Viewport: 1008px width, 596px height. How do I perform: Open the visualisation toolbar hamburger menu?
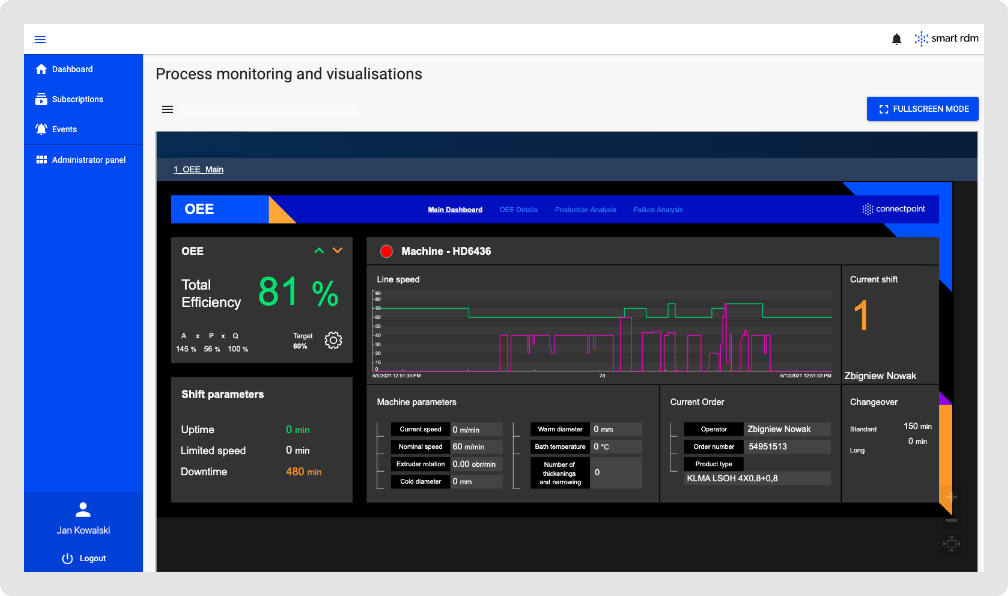167,109
